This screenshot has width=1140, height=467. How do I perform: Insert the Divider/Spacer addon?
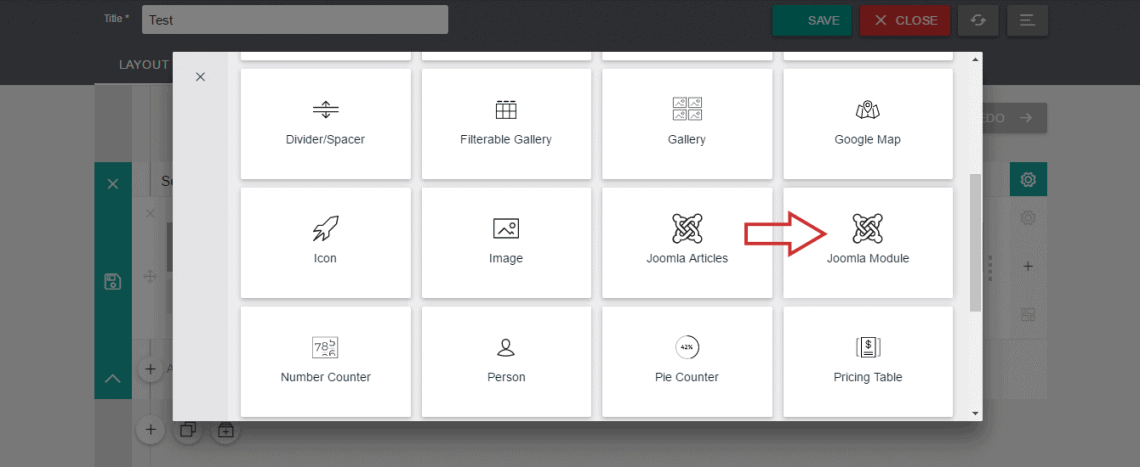(x=325, y=123)
